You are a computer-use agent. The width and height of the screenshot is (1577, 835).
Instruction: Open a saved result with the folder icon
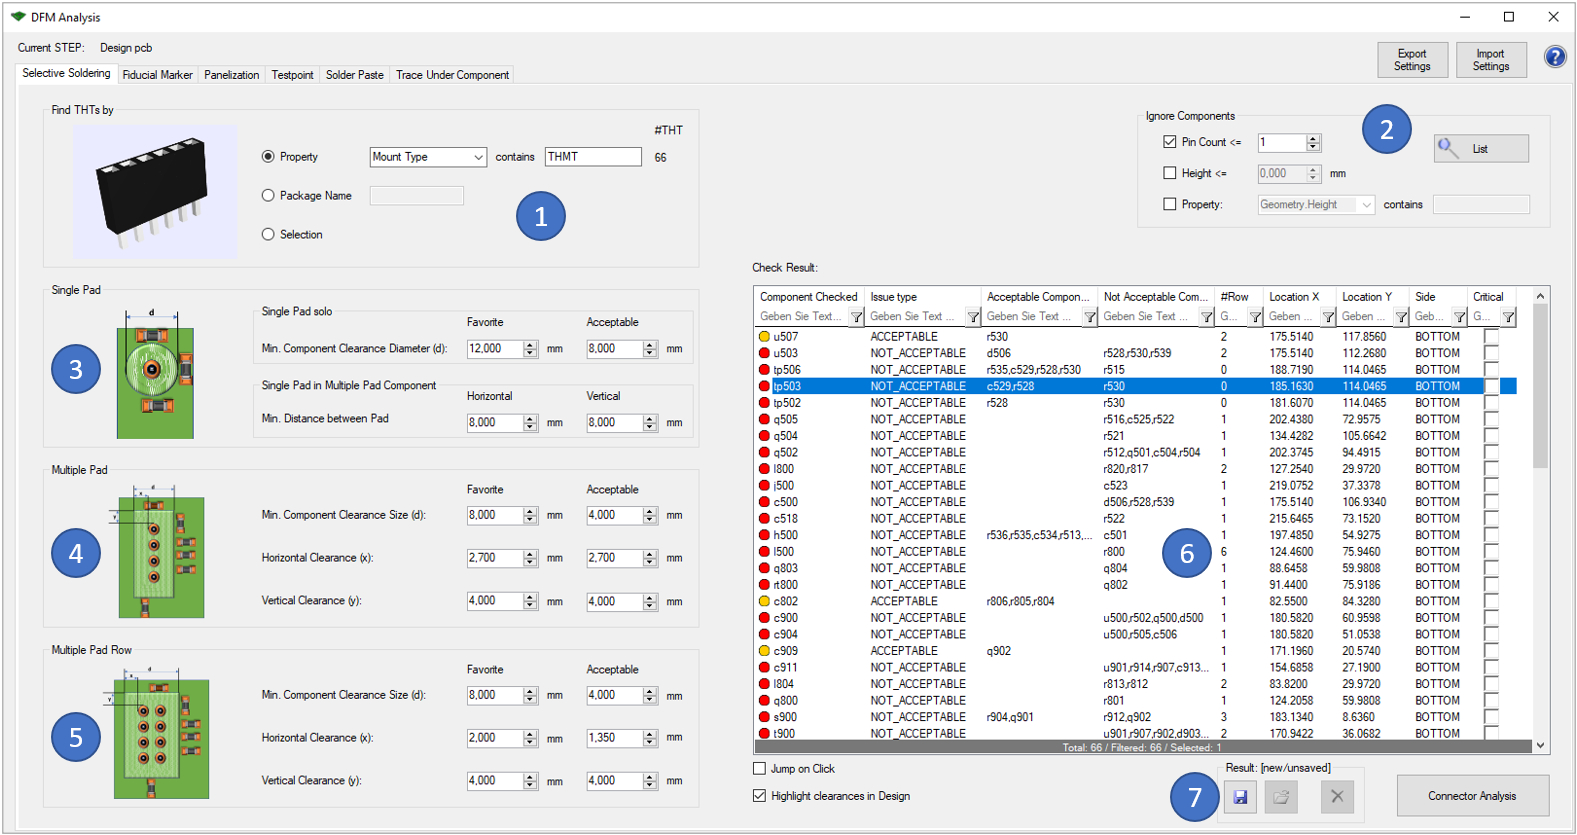[x=1281, y=797]
